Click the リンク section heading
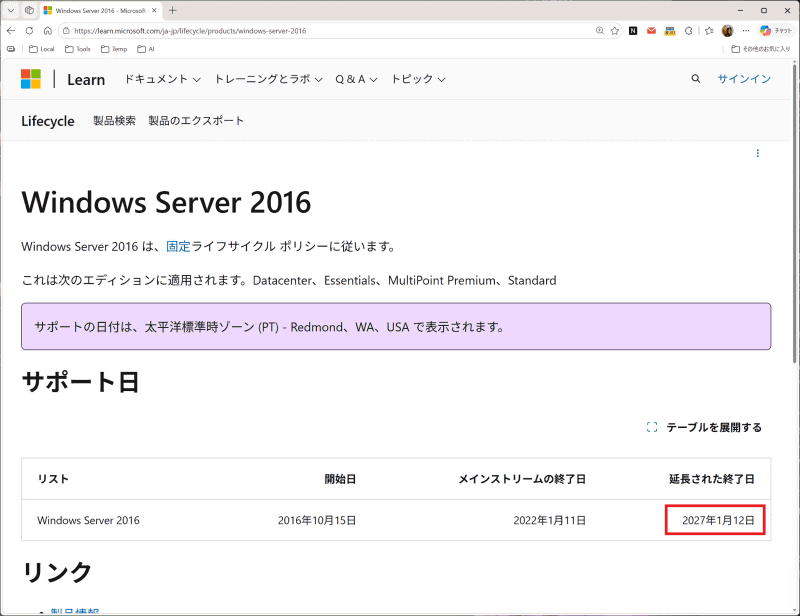The height and width of the screenshot is (616, 800). [x=57, y=572]
